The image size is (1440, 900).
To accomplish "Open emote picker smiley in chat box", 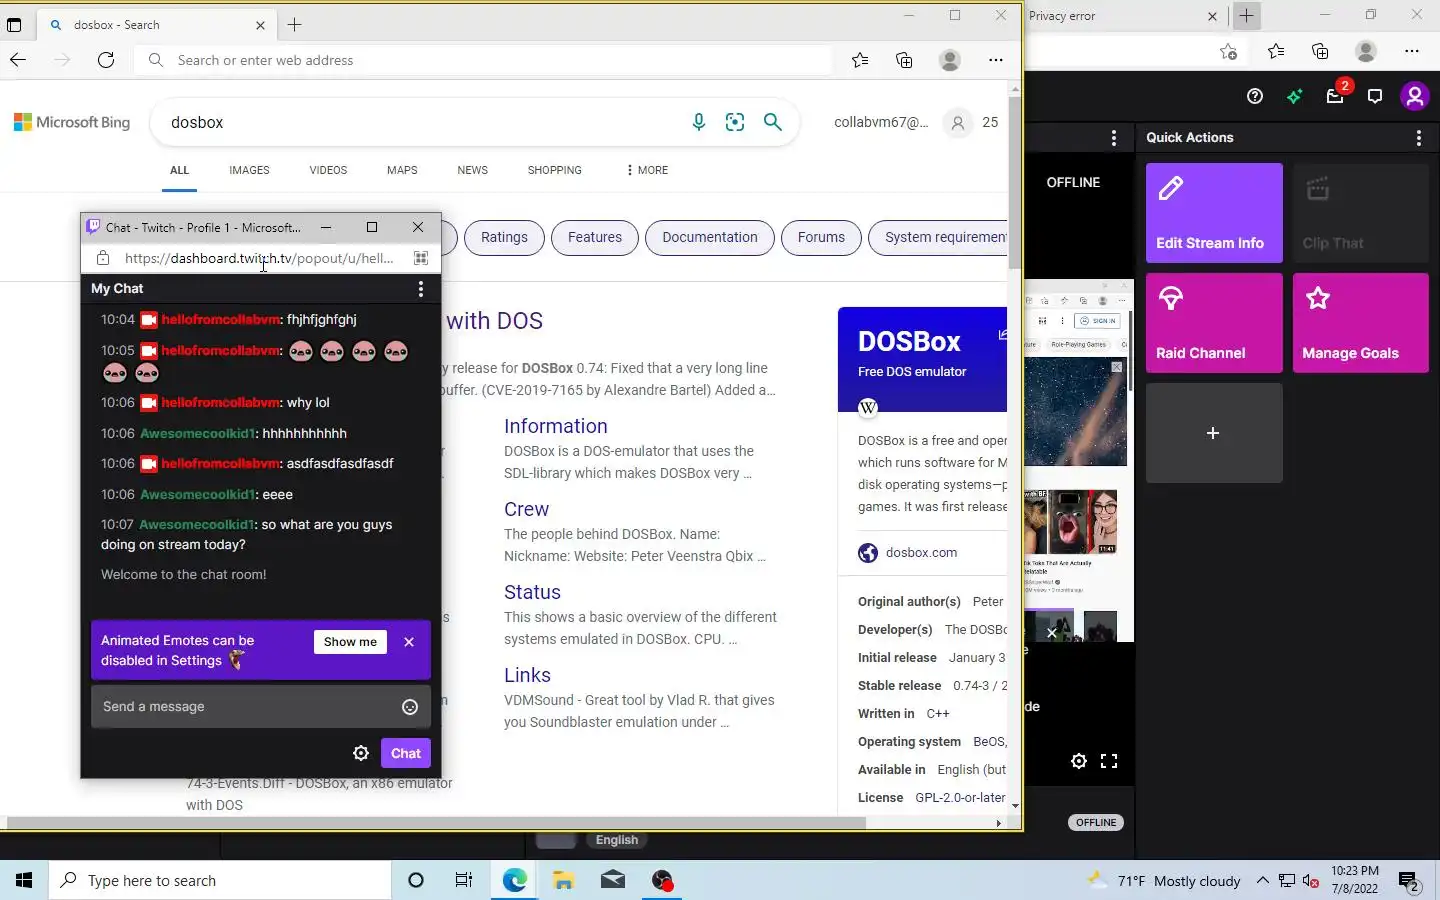I will (x=410, y=707).
